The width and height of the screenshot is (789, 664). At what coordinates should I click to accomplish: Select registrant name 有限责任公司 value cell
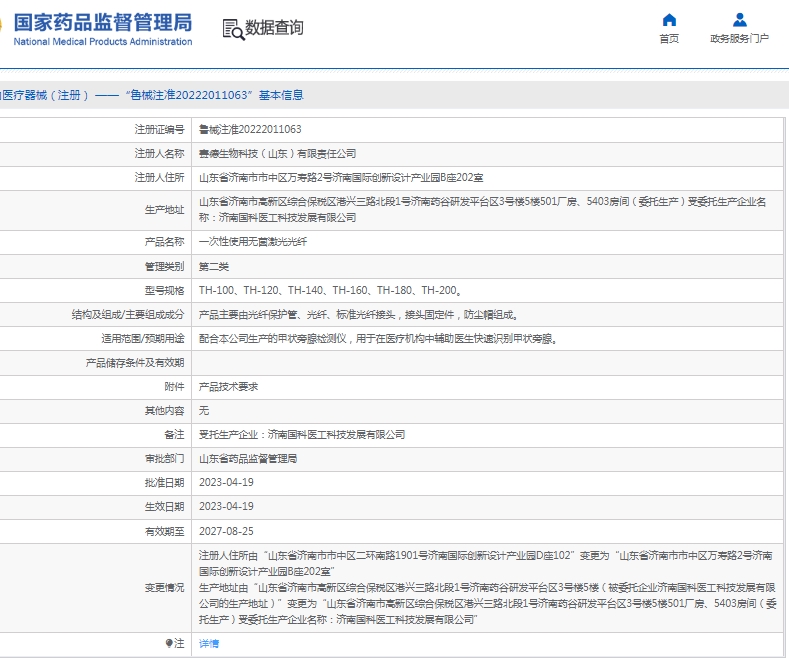coord(277,154)
